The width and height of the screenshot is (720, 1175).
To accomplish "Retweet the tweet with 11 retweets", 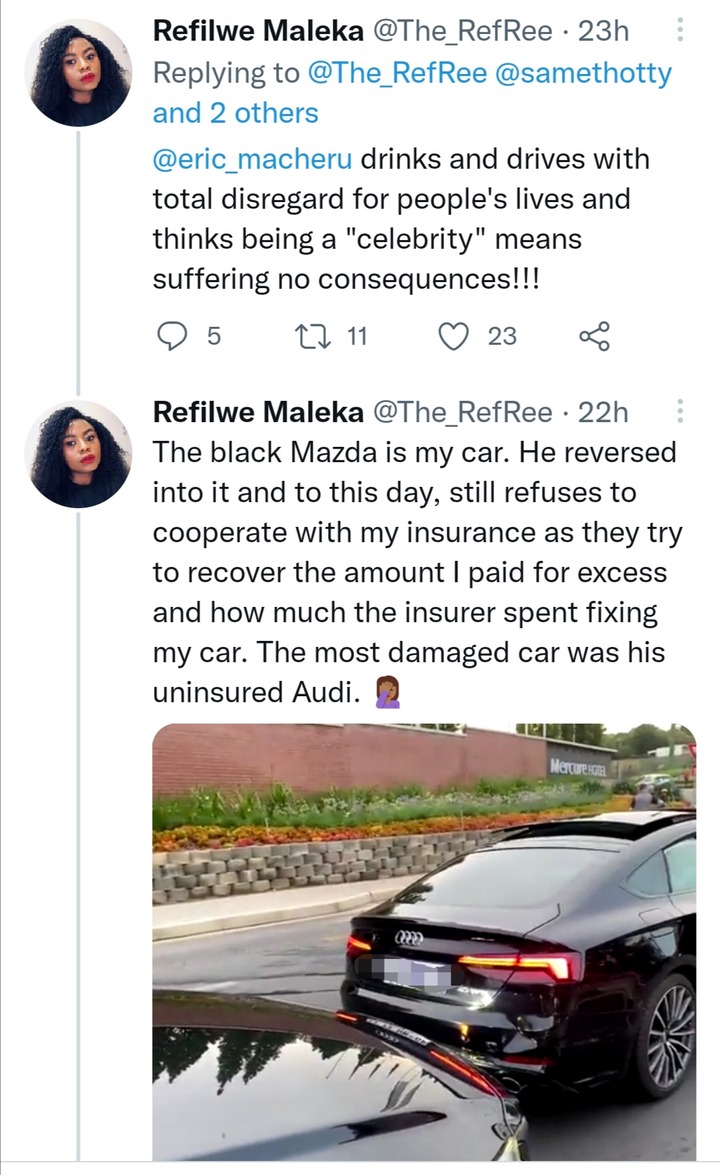I will click(x=312, y=336).
